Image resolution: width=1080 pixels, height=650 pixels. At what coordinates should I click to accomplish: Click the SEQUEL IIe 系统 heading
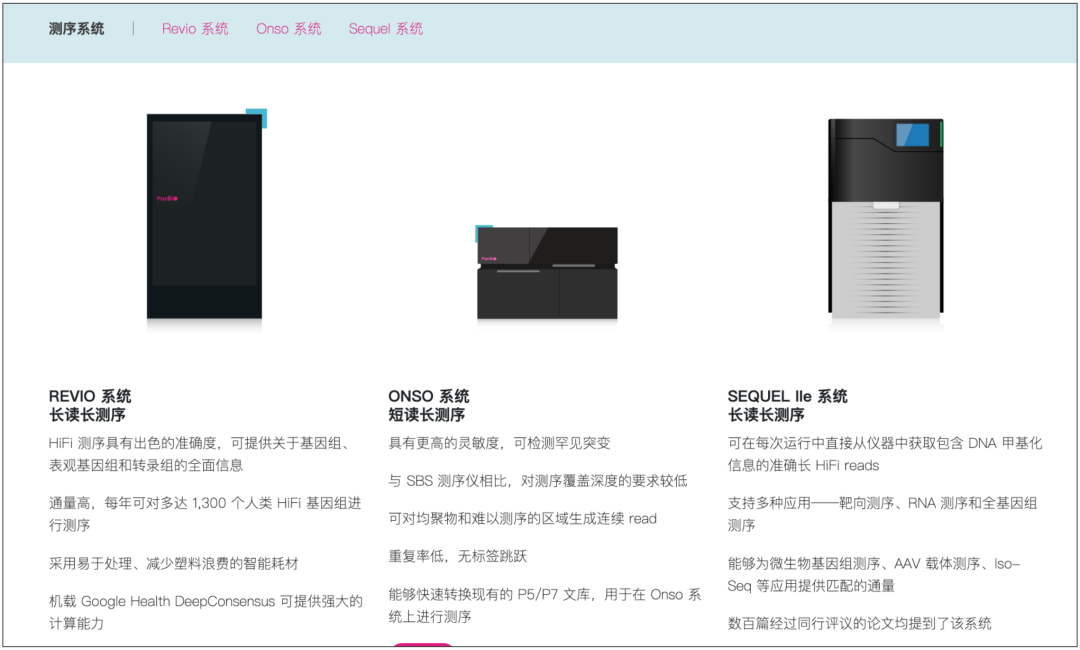(x=787, y=396)
